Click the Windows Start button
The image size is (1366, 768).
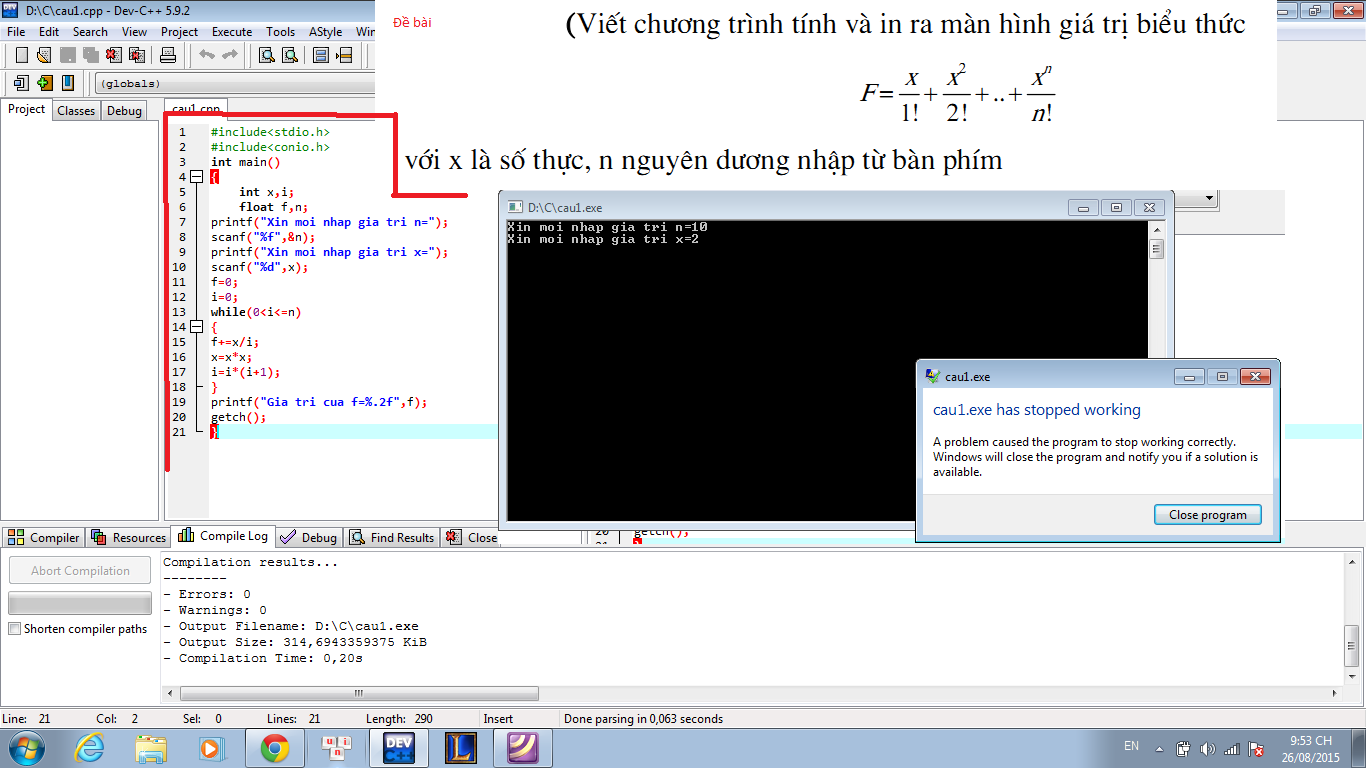coord(25,747)
